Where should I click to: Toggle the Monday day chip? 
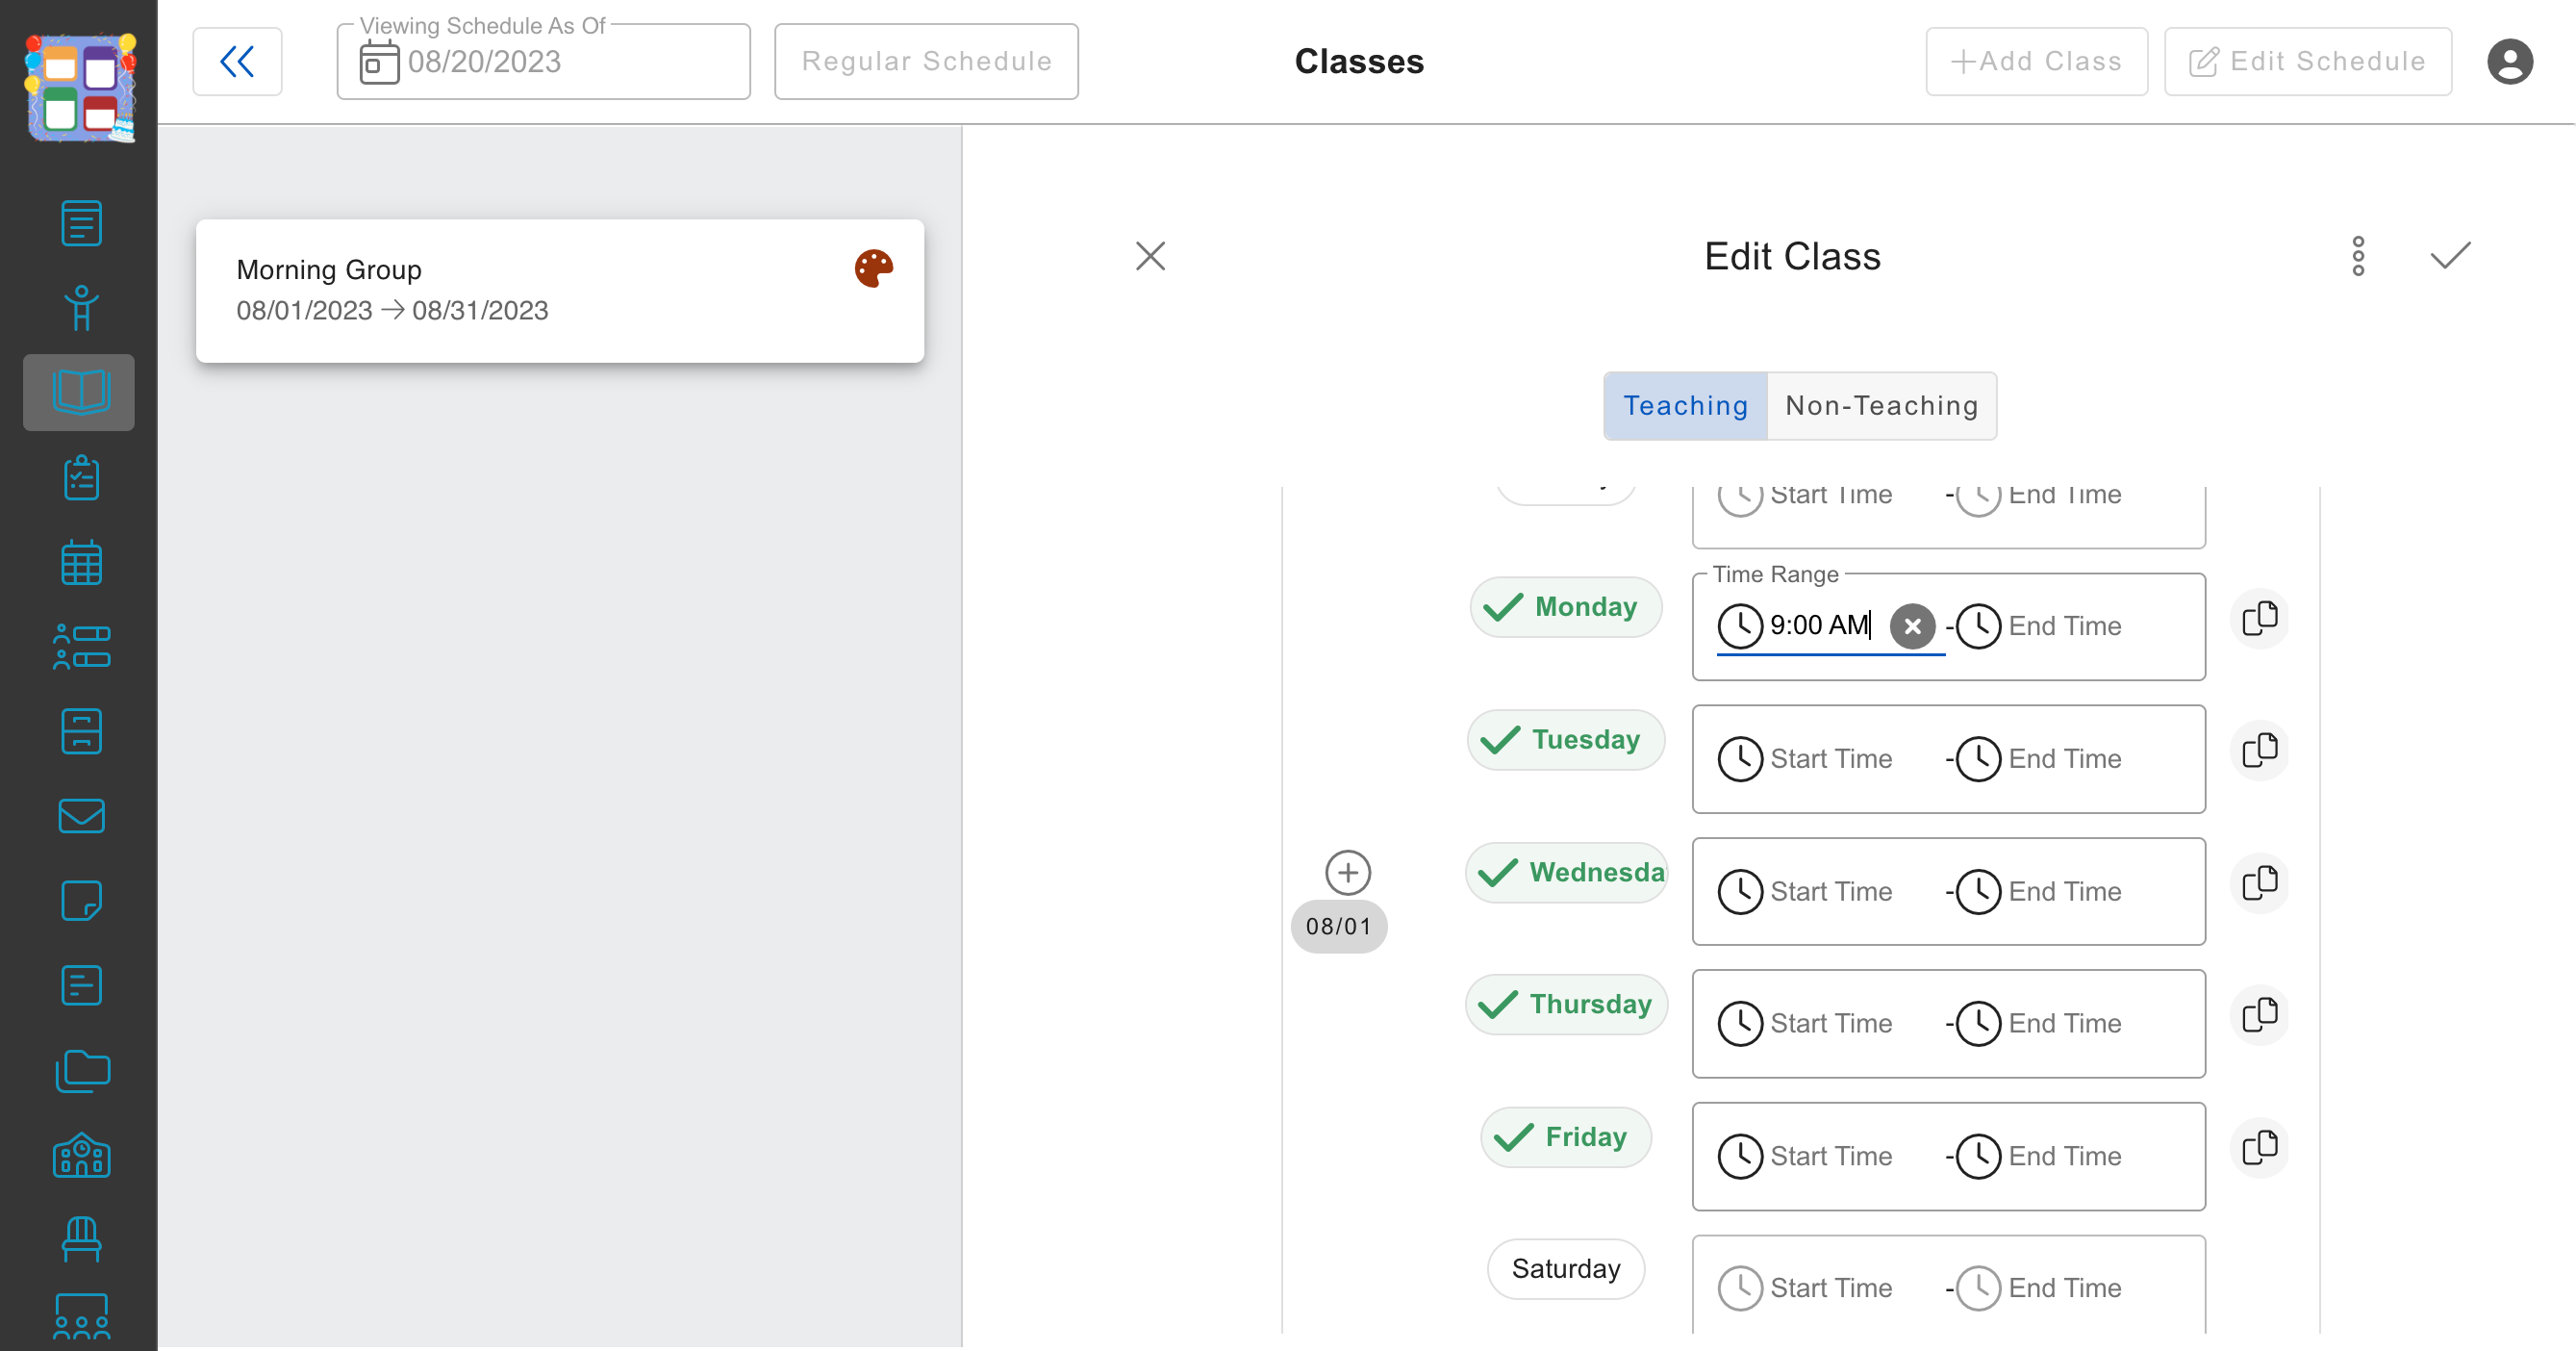(1565, 607)
